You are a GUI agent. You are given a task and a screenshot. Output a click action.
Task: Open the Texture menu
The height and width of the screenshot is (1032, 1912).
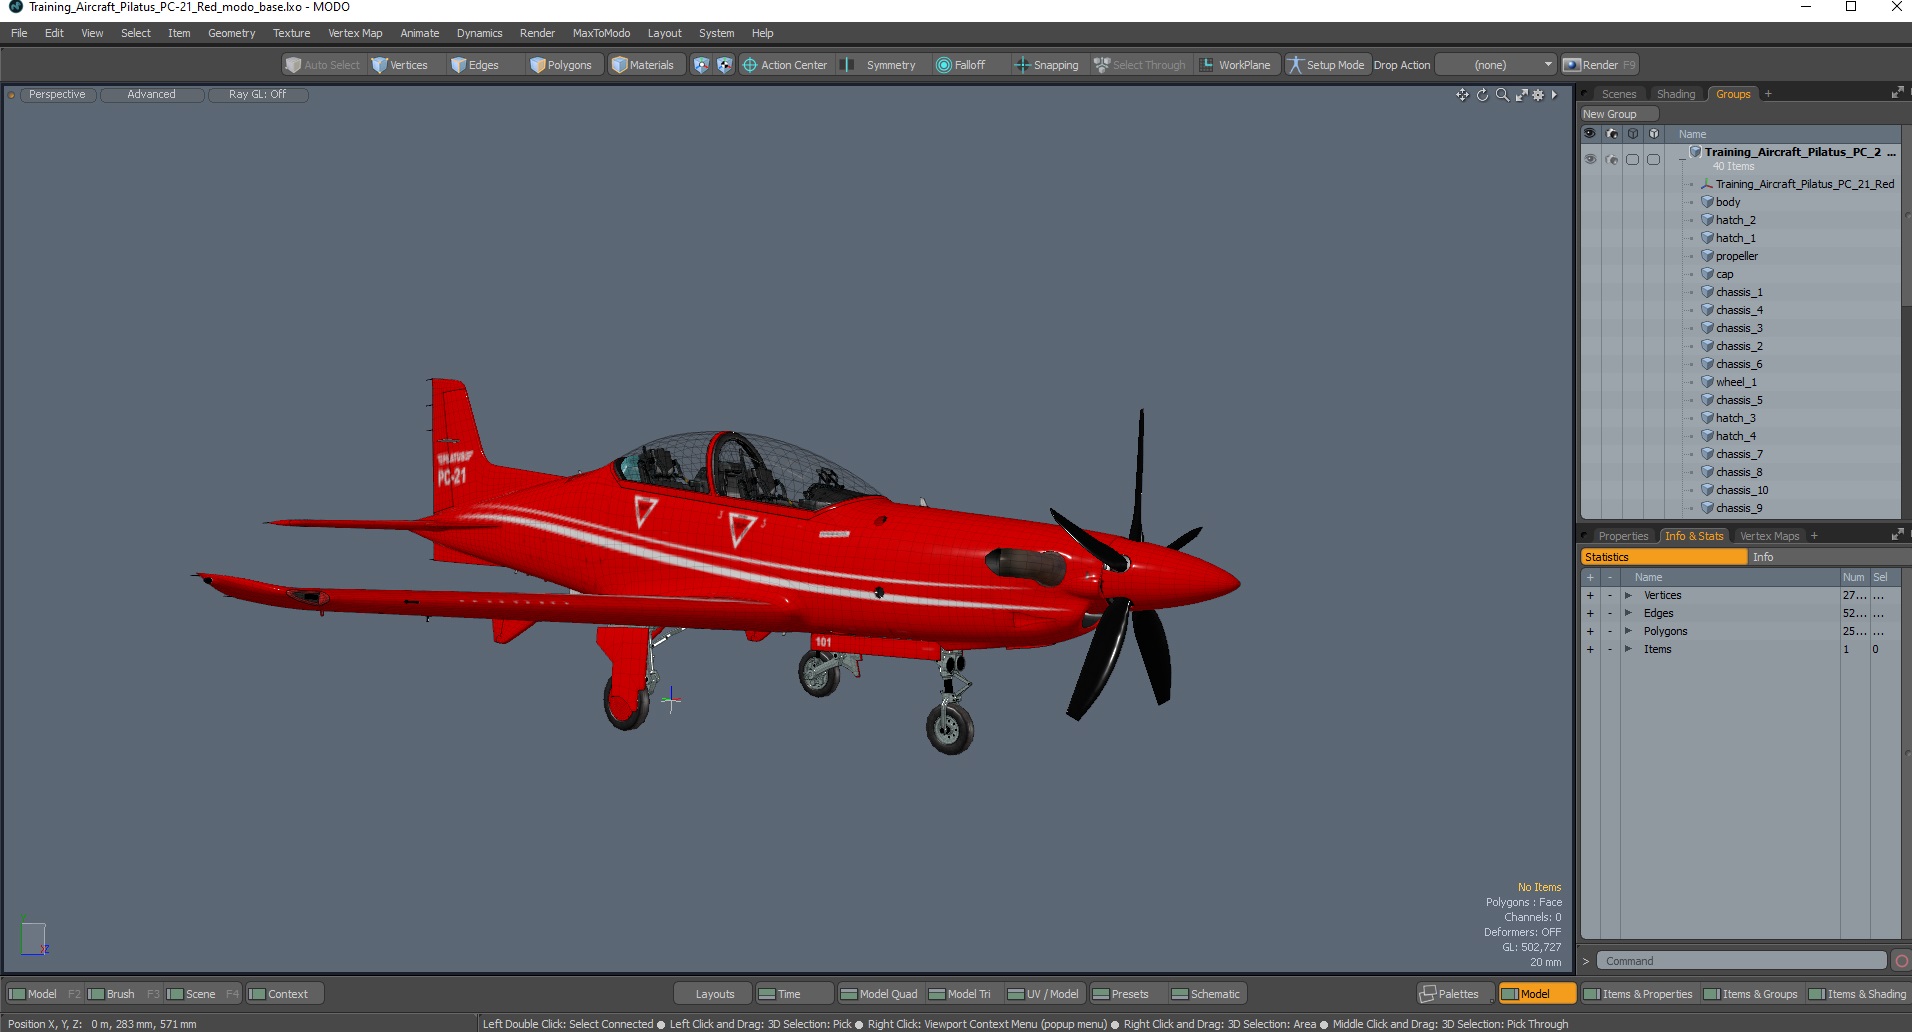tap(291, 33)
